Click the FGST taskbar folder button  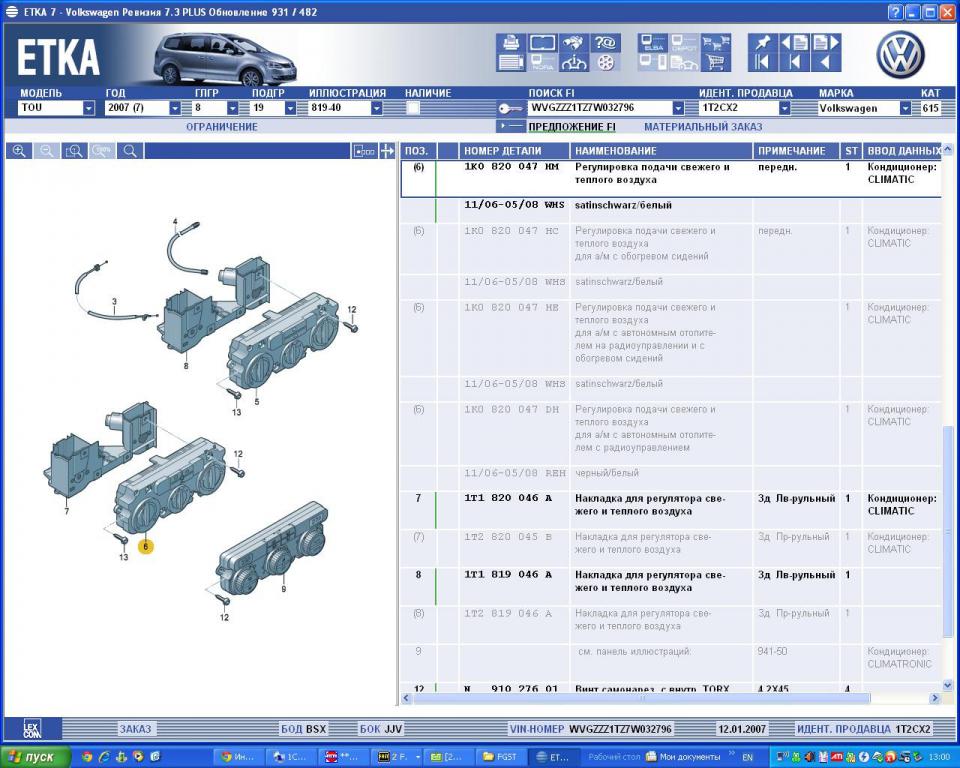tap(500, 757)
